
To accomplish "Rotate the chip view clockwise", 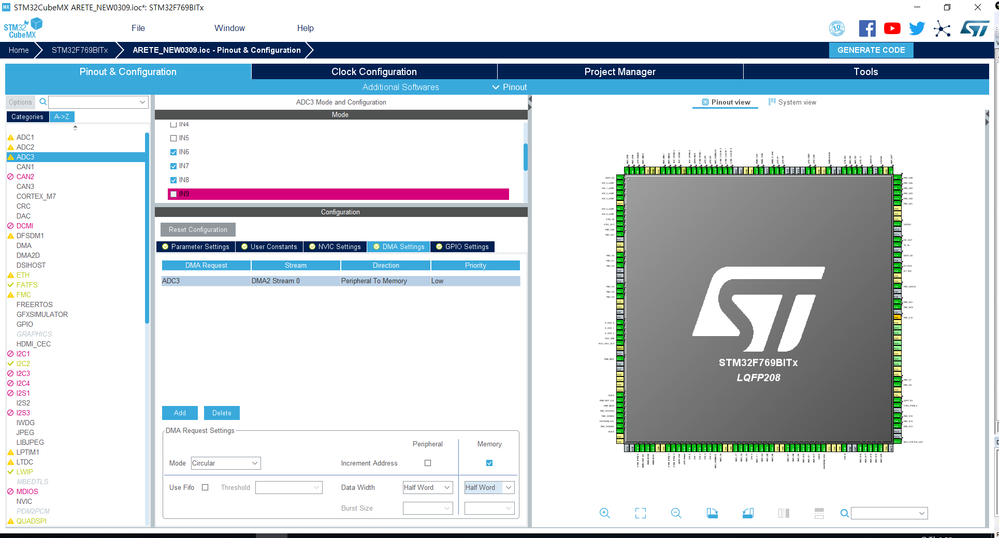I will (x=712, y=513).
